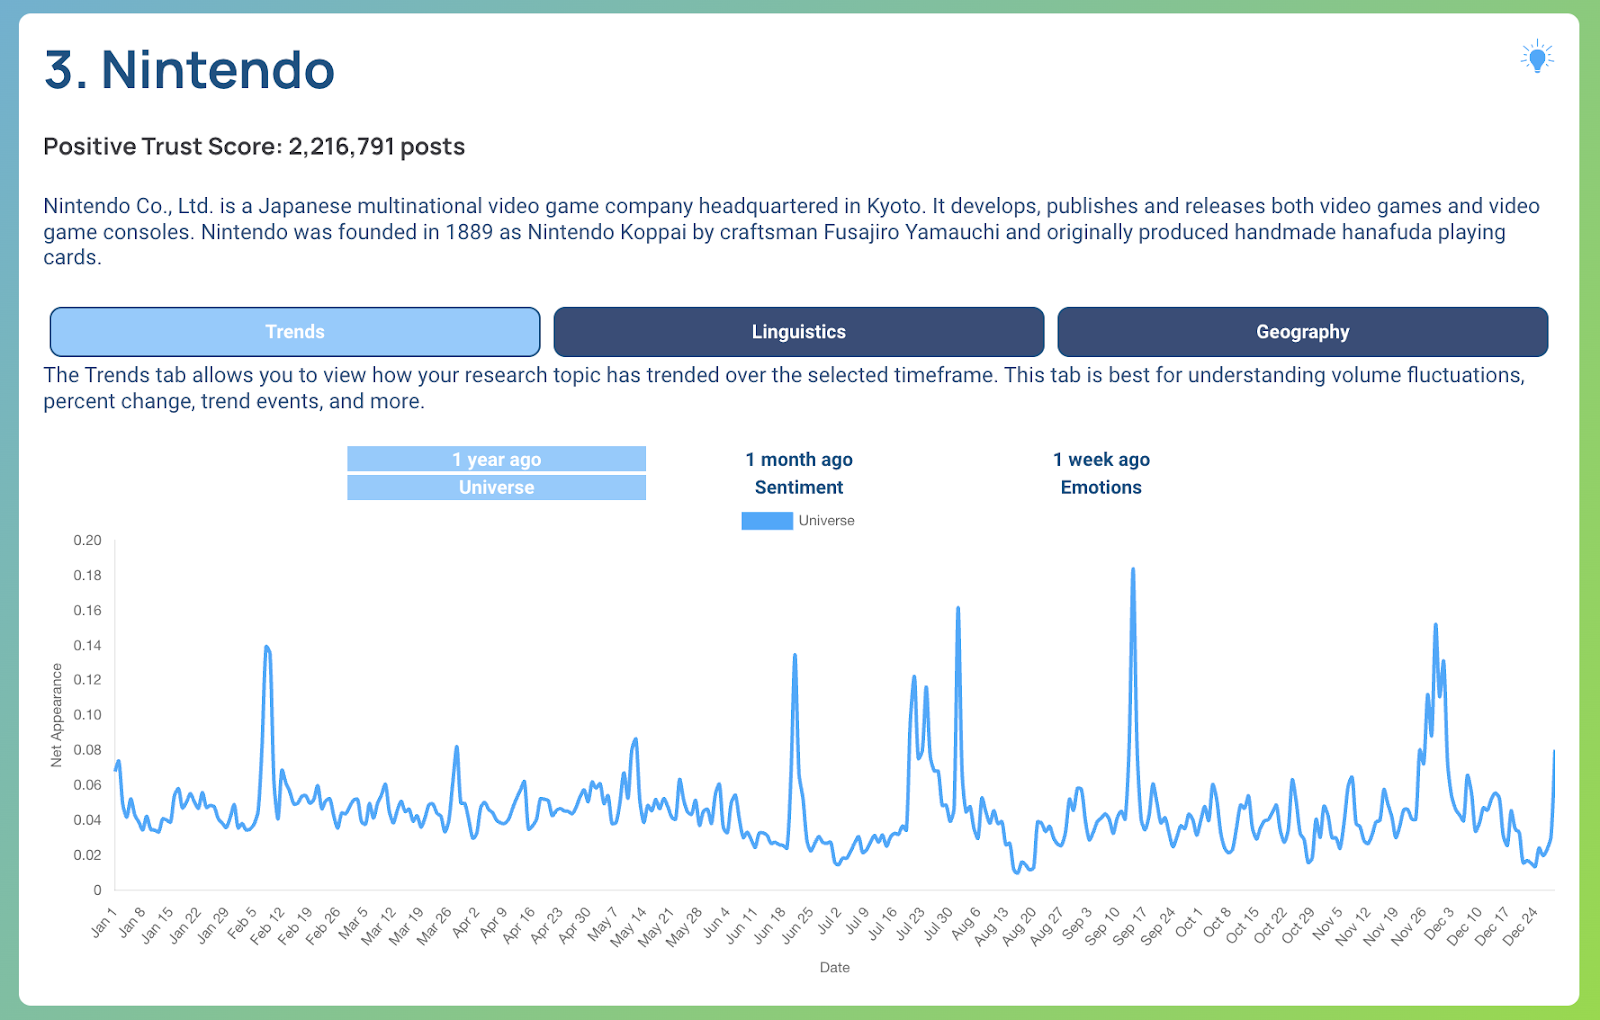Click the 3. Nintendo heading

[189, 70]
